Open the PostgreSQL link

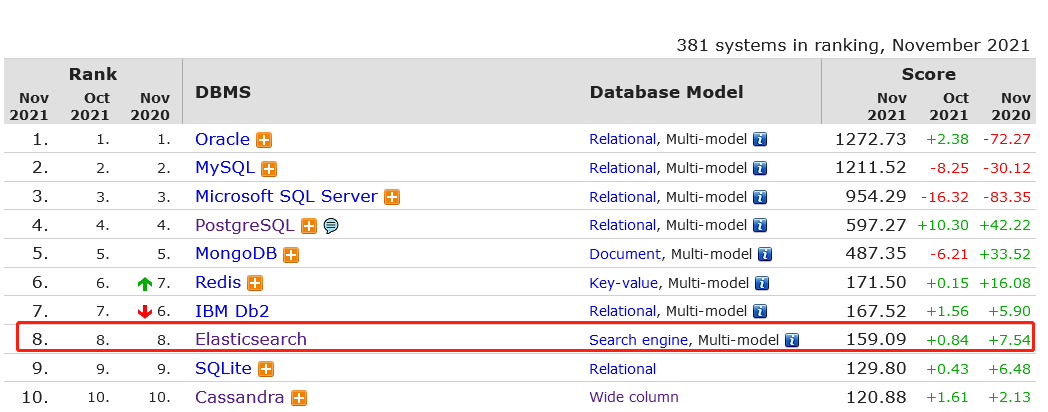245,225
